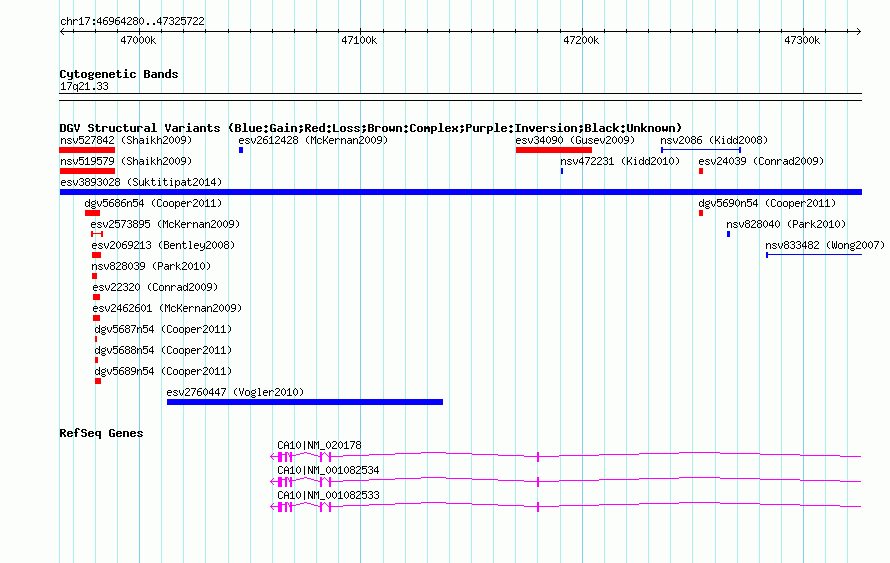Select the CA10|NM_001082533 transcript label

coord(328,495)
